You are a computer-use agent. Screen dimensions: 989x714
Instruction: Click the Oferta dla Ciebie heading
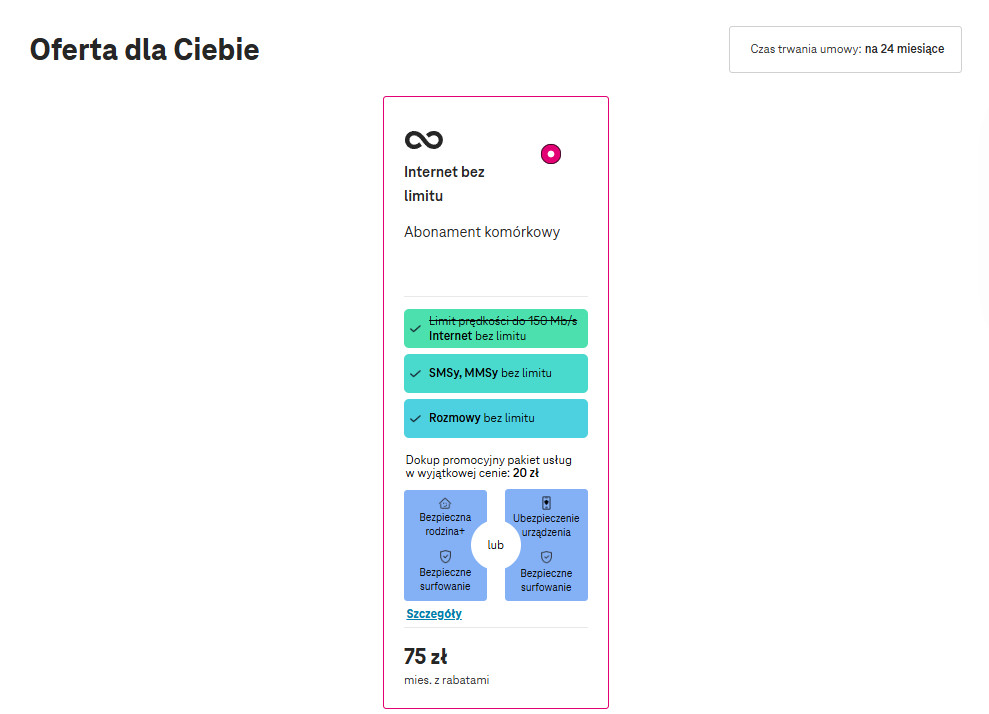point(145,49)
